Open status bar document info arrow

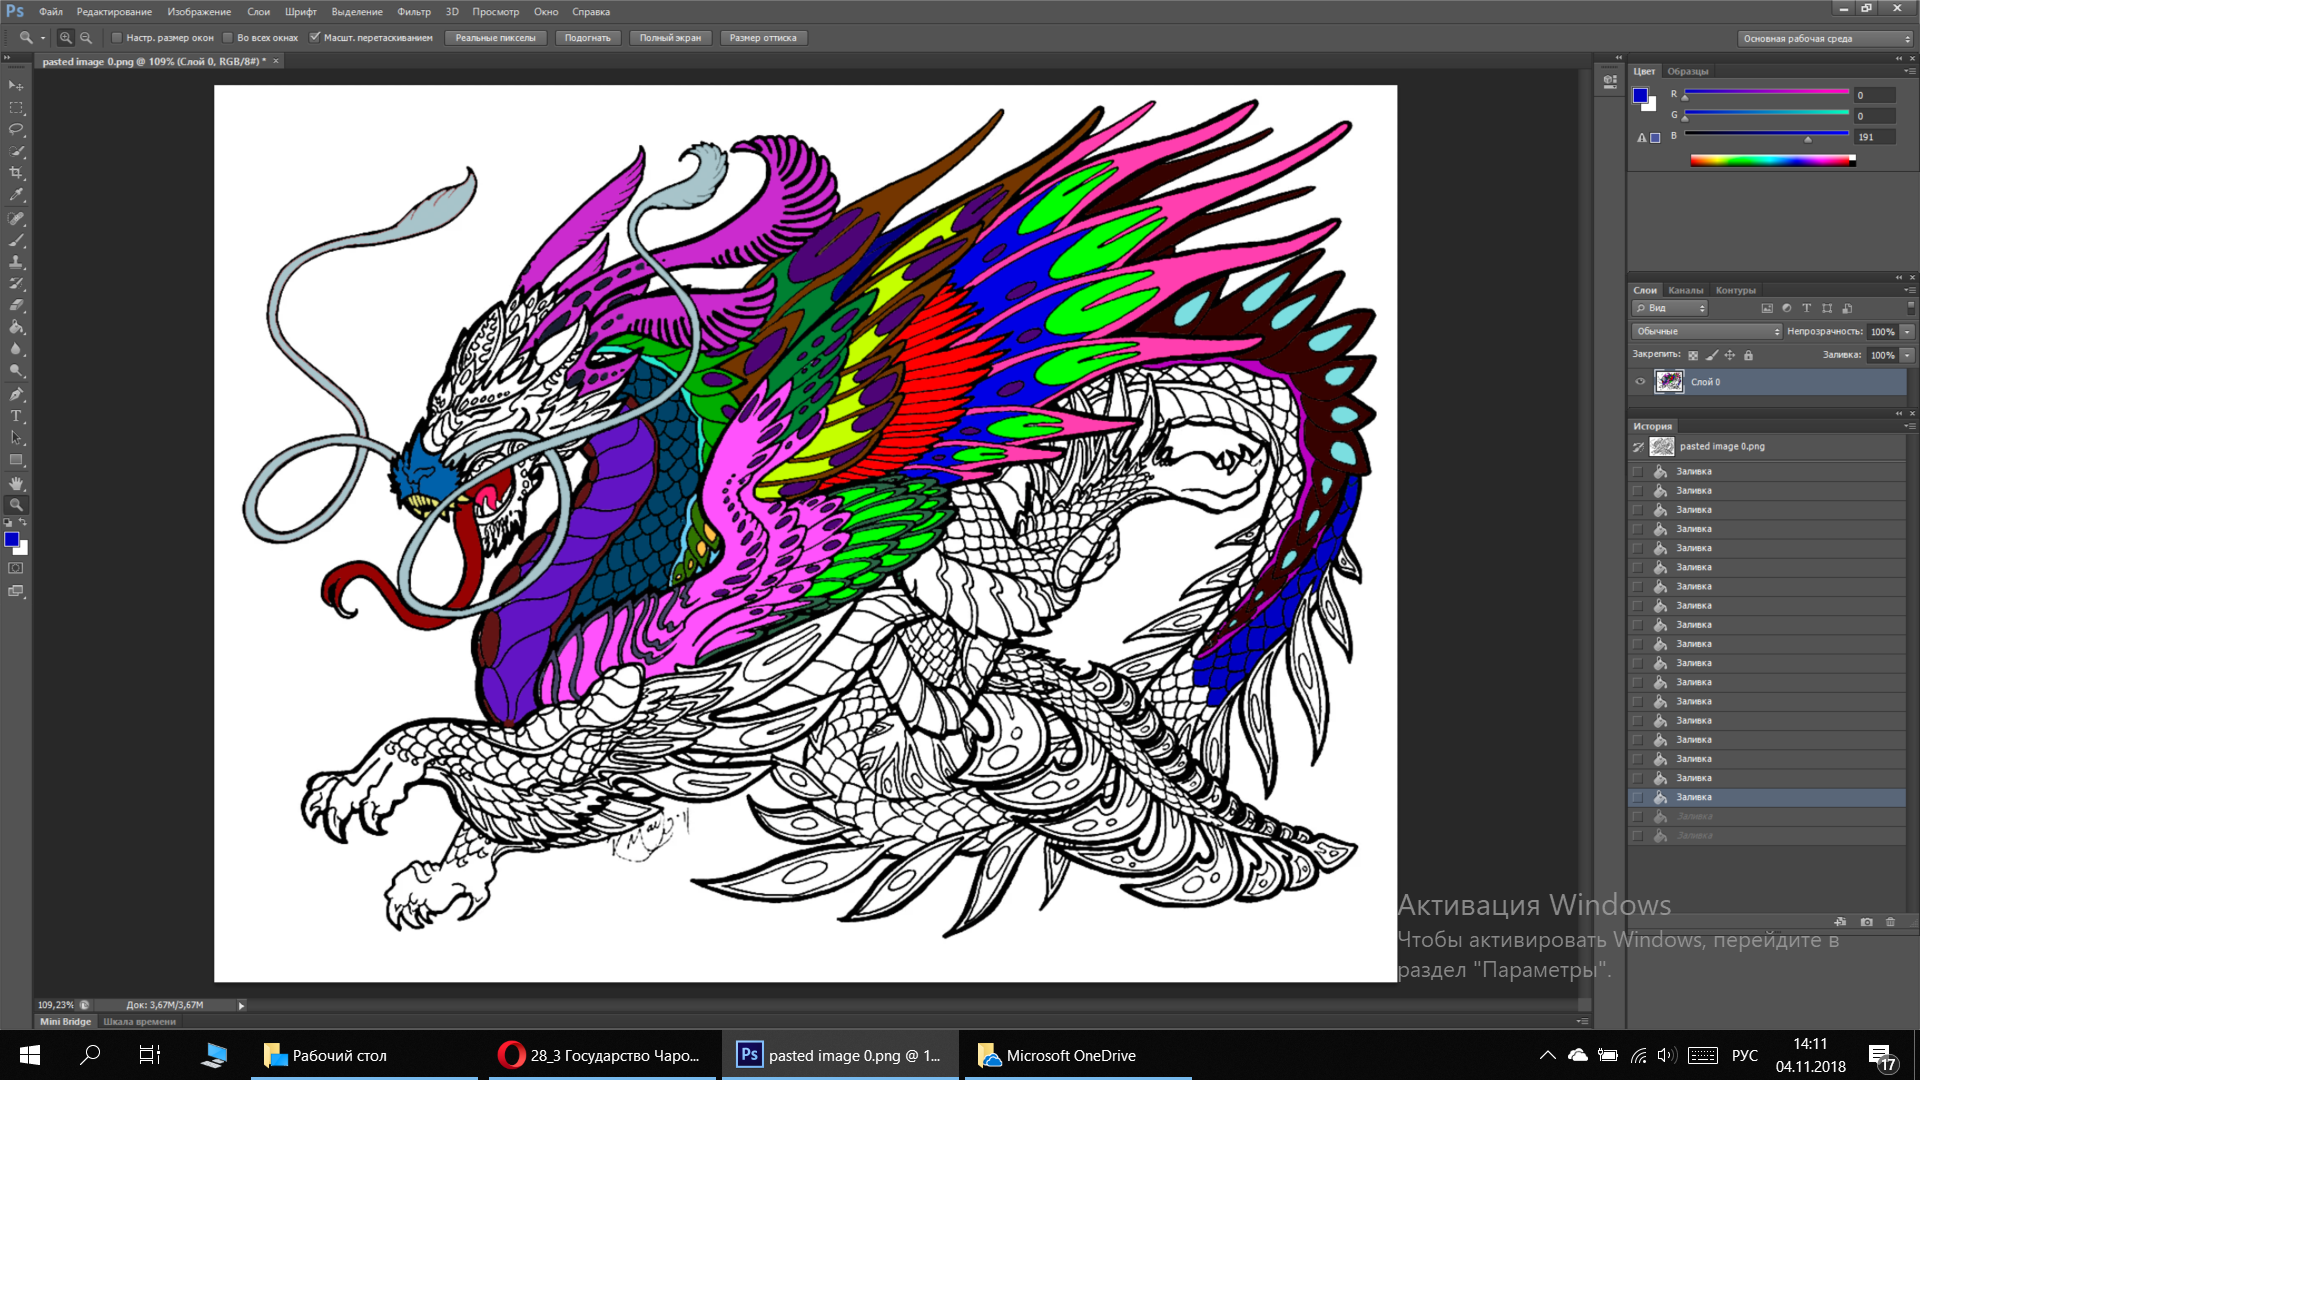point(241,1006)
